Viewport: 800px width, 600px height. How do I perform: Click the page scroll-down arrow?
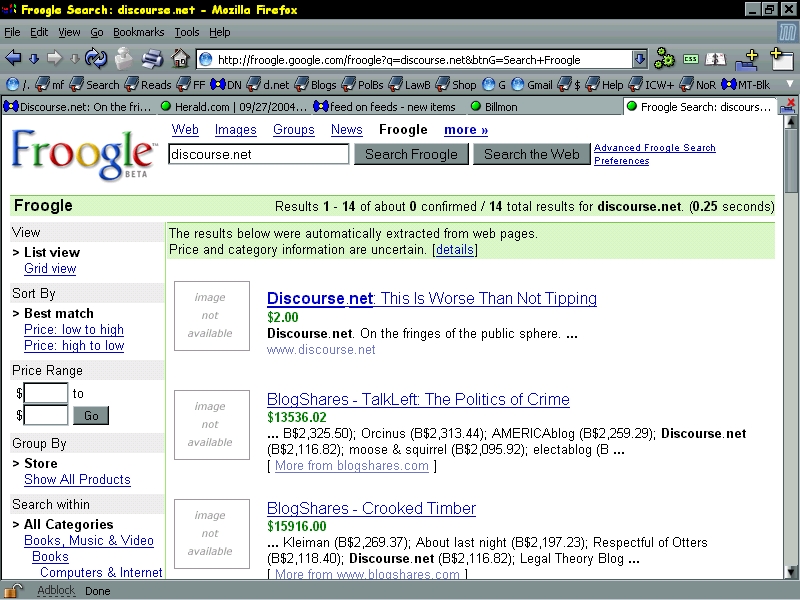tap(791, 571)
